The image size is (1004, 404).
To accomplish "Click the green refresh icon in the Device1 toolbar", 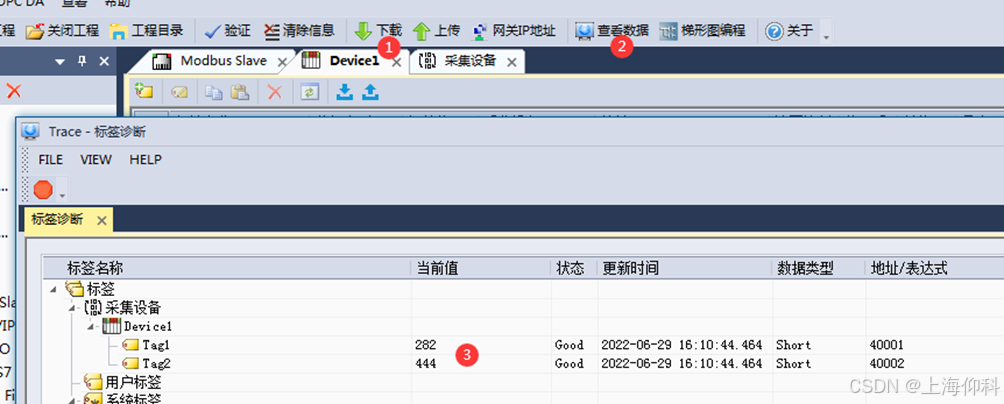I will pyautogui.click(x=309, y=93).
